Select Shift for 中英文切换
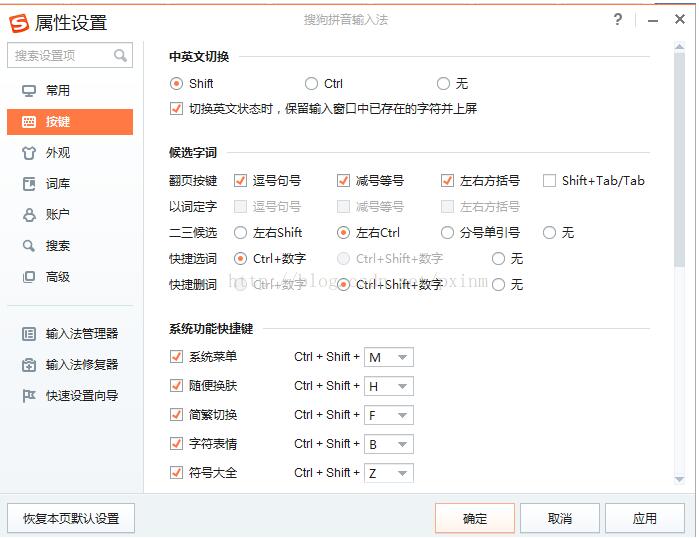Screen dimensions: 699x538 click(x=177, y=83)
